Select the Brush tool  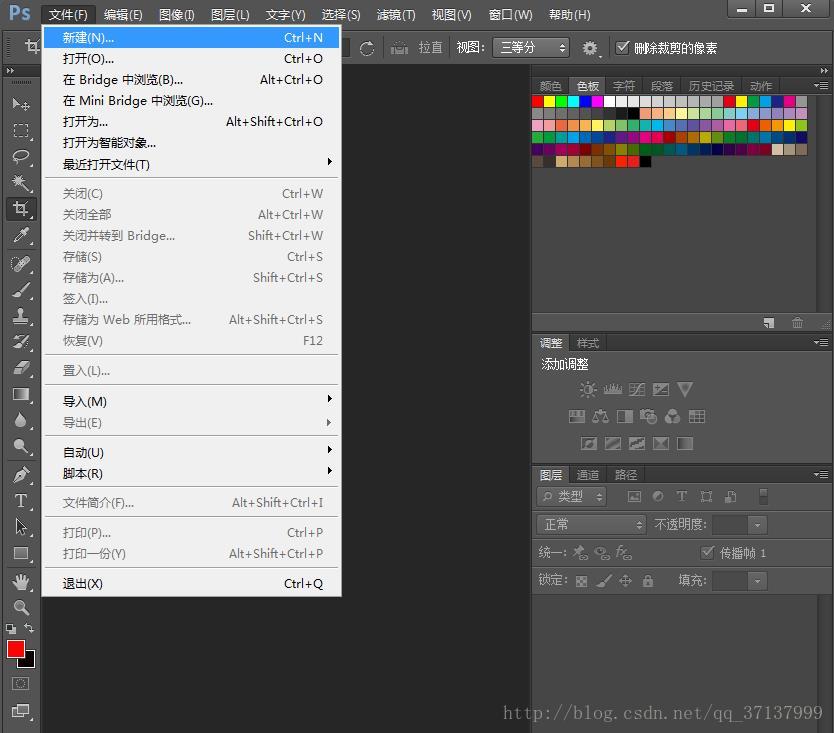21,290
